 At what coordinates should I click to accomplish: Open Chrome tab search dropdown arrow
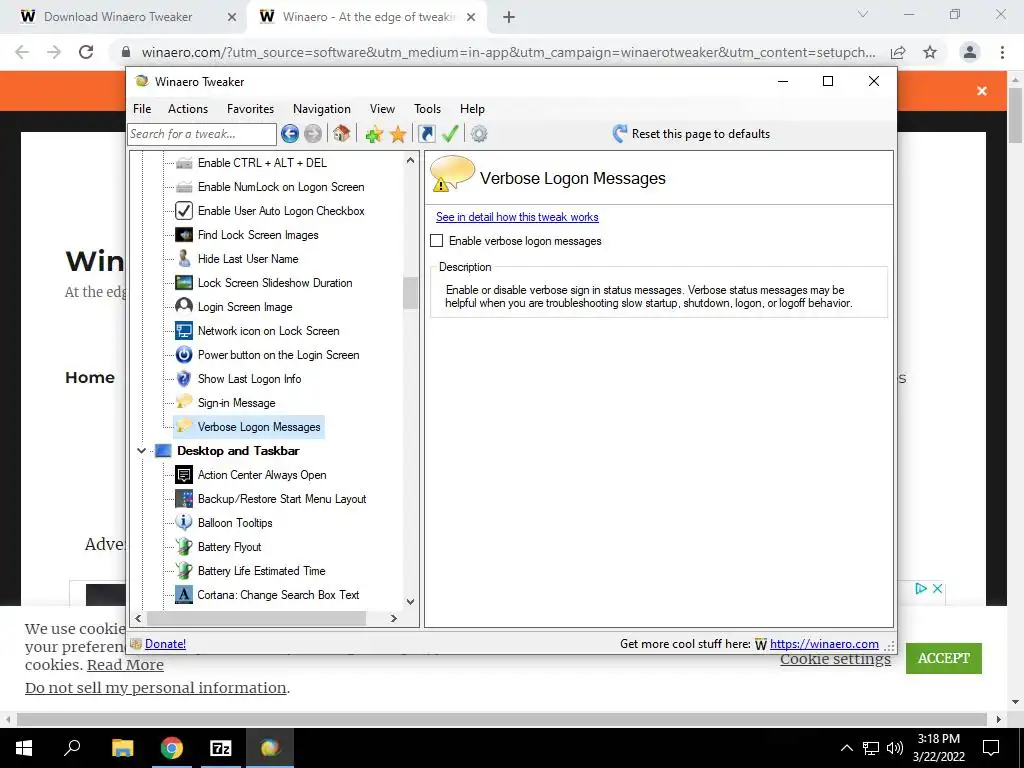pyautogui.click(x=863, y=14)
